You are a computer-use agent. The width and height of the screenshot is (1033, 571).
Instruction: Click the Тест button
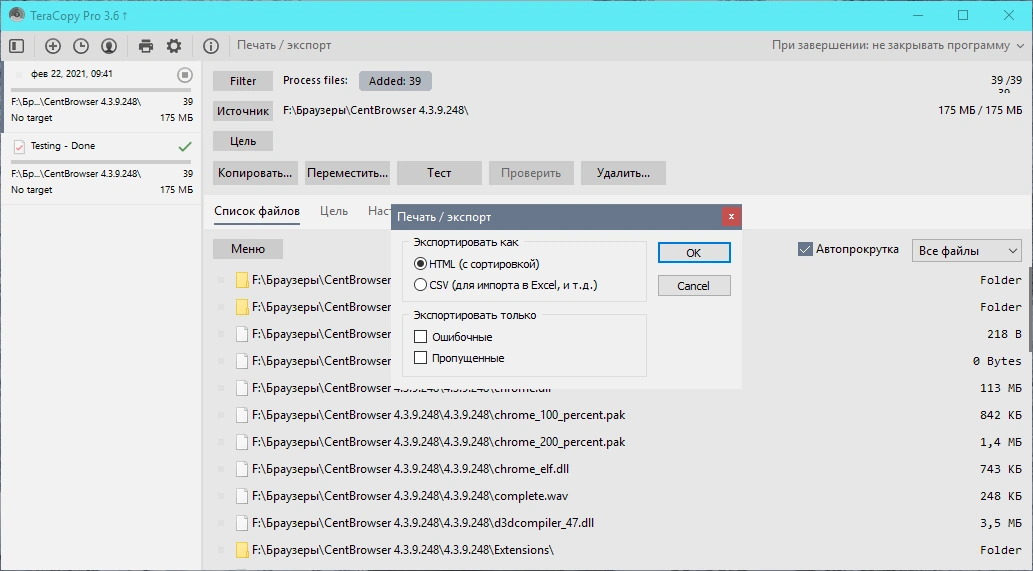click(439, 173)
